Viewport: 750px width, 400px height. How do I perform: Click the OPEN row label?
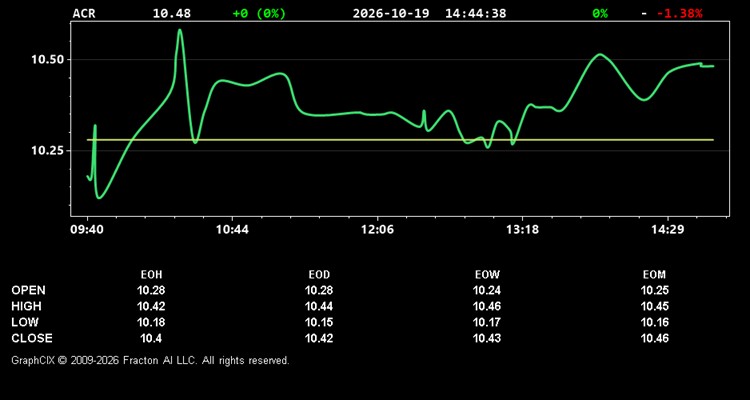pyautogui.click(x=28, y=290)
